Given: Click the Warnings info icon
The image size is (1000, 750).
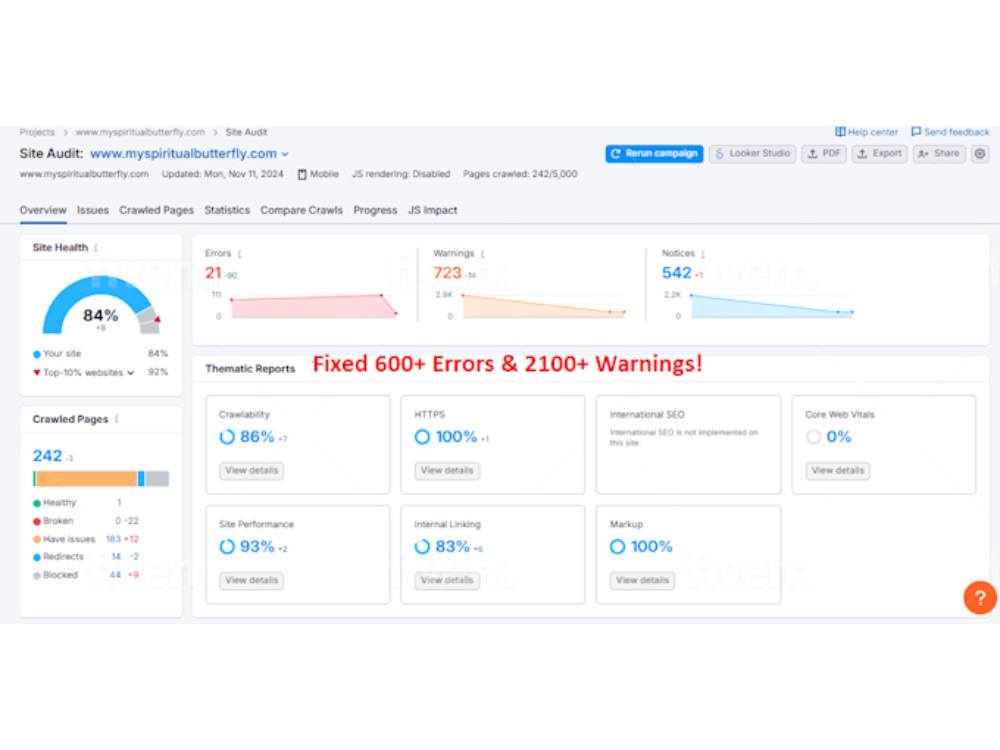Looking at the screenshot, I should pyautogui.click(x=482, y=253).
